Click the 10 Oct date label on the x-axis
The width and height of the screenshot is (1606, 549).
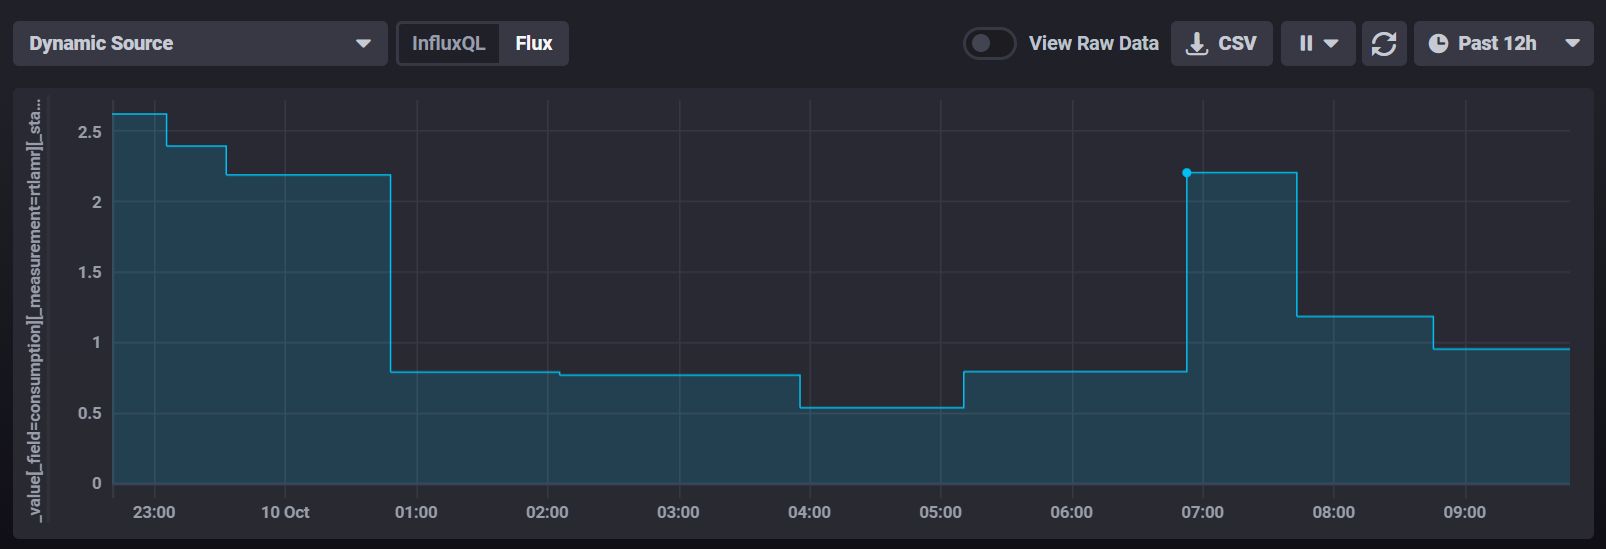coord(285,512)
